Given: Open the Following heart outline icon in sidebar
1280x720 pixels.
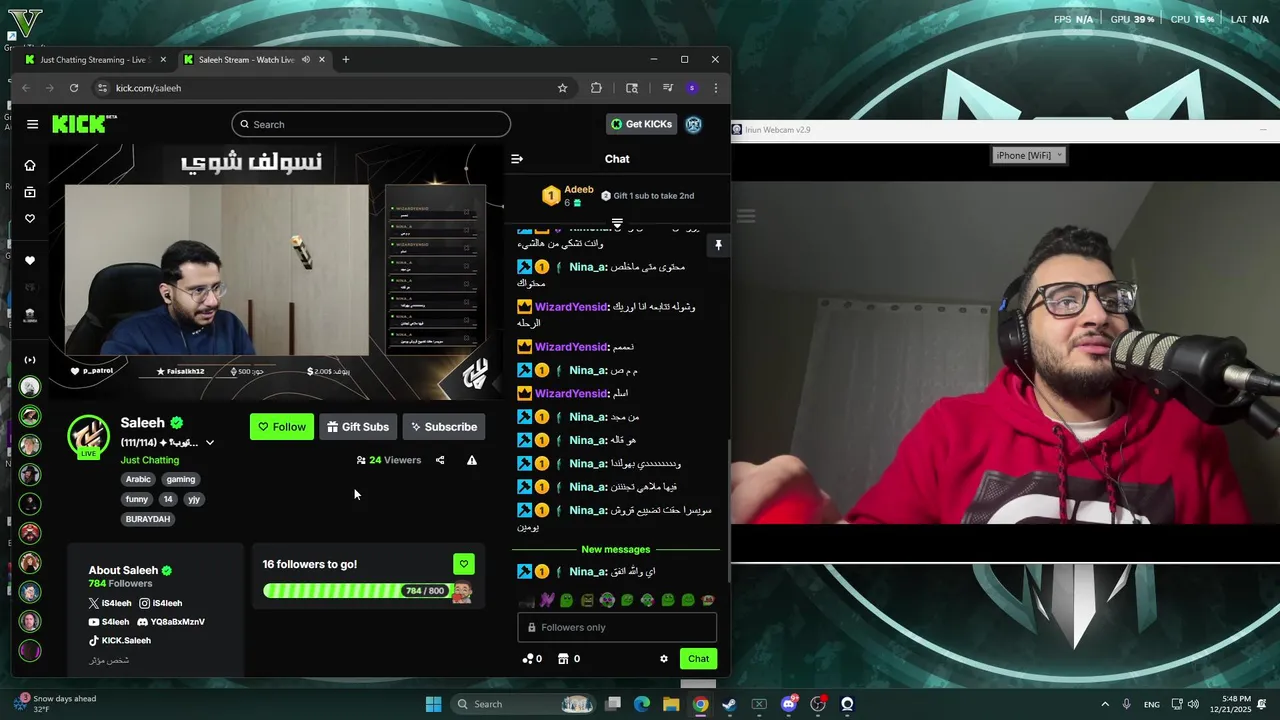Looking at the screenshot, I should (30, 218).
